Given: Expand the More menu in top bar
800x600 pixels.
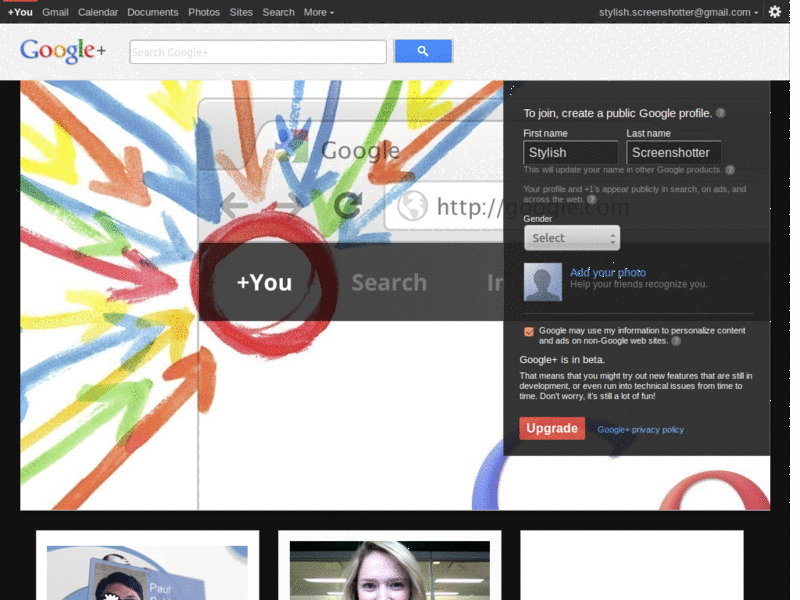Looking at the screenshot, I should tap(319, 12).
